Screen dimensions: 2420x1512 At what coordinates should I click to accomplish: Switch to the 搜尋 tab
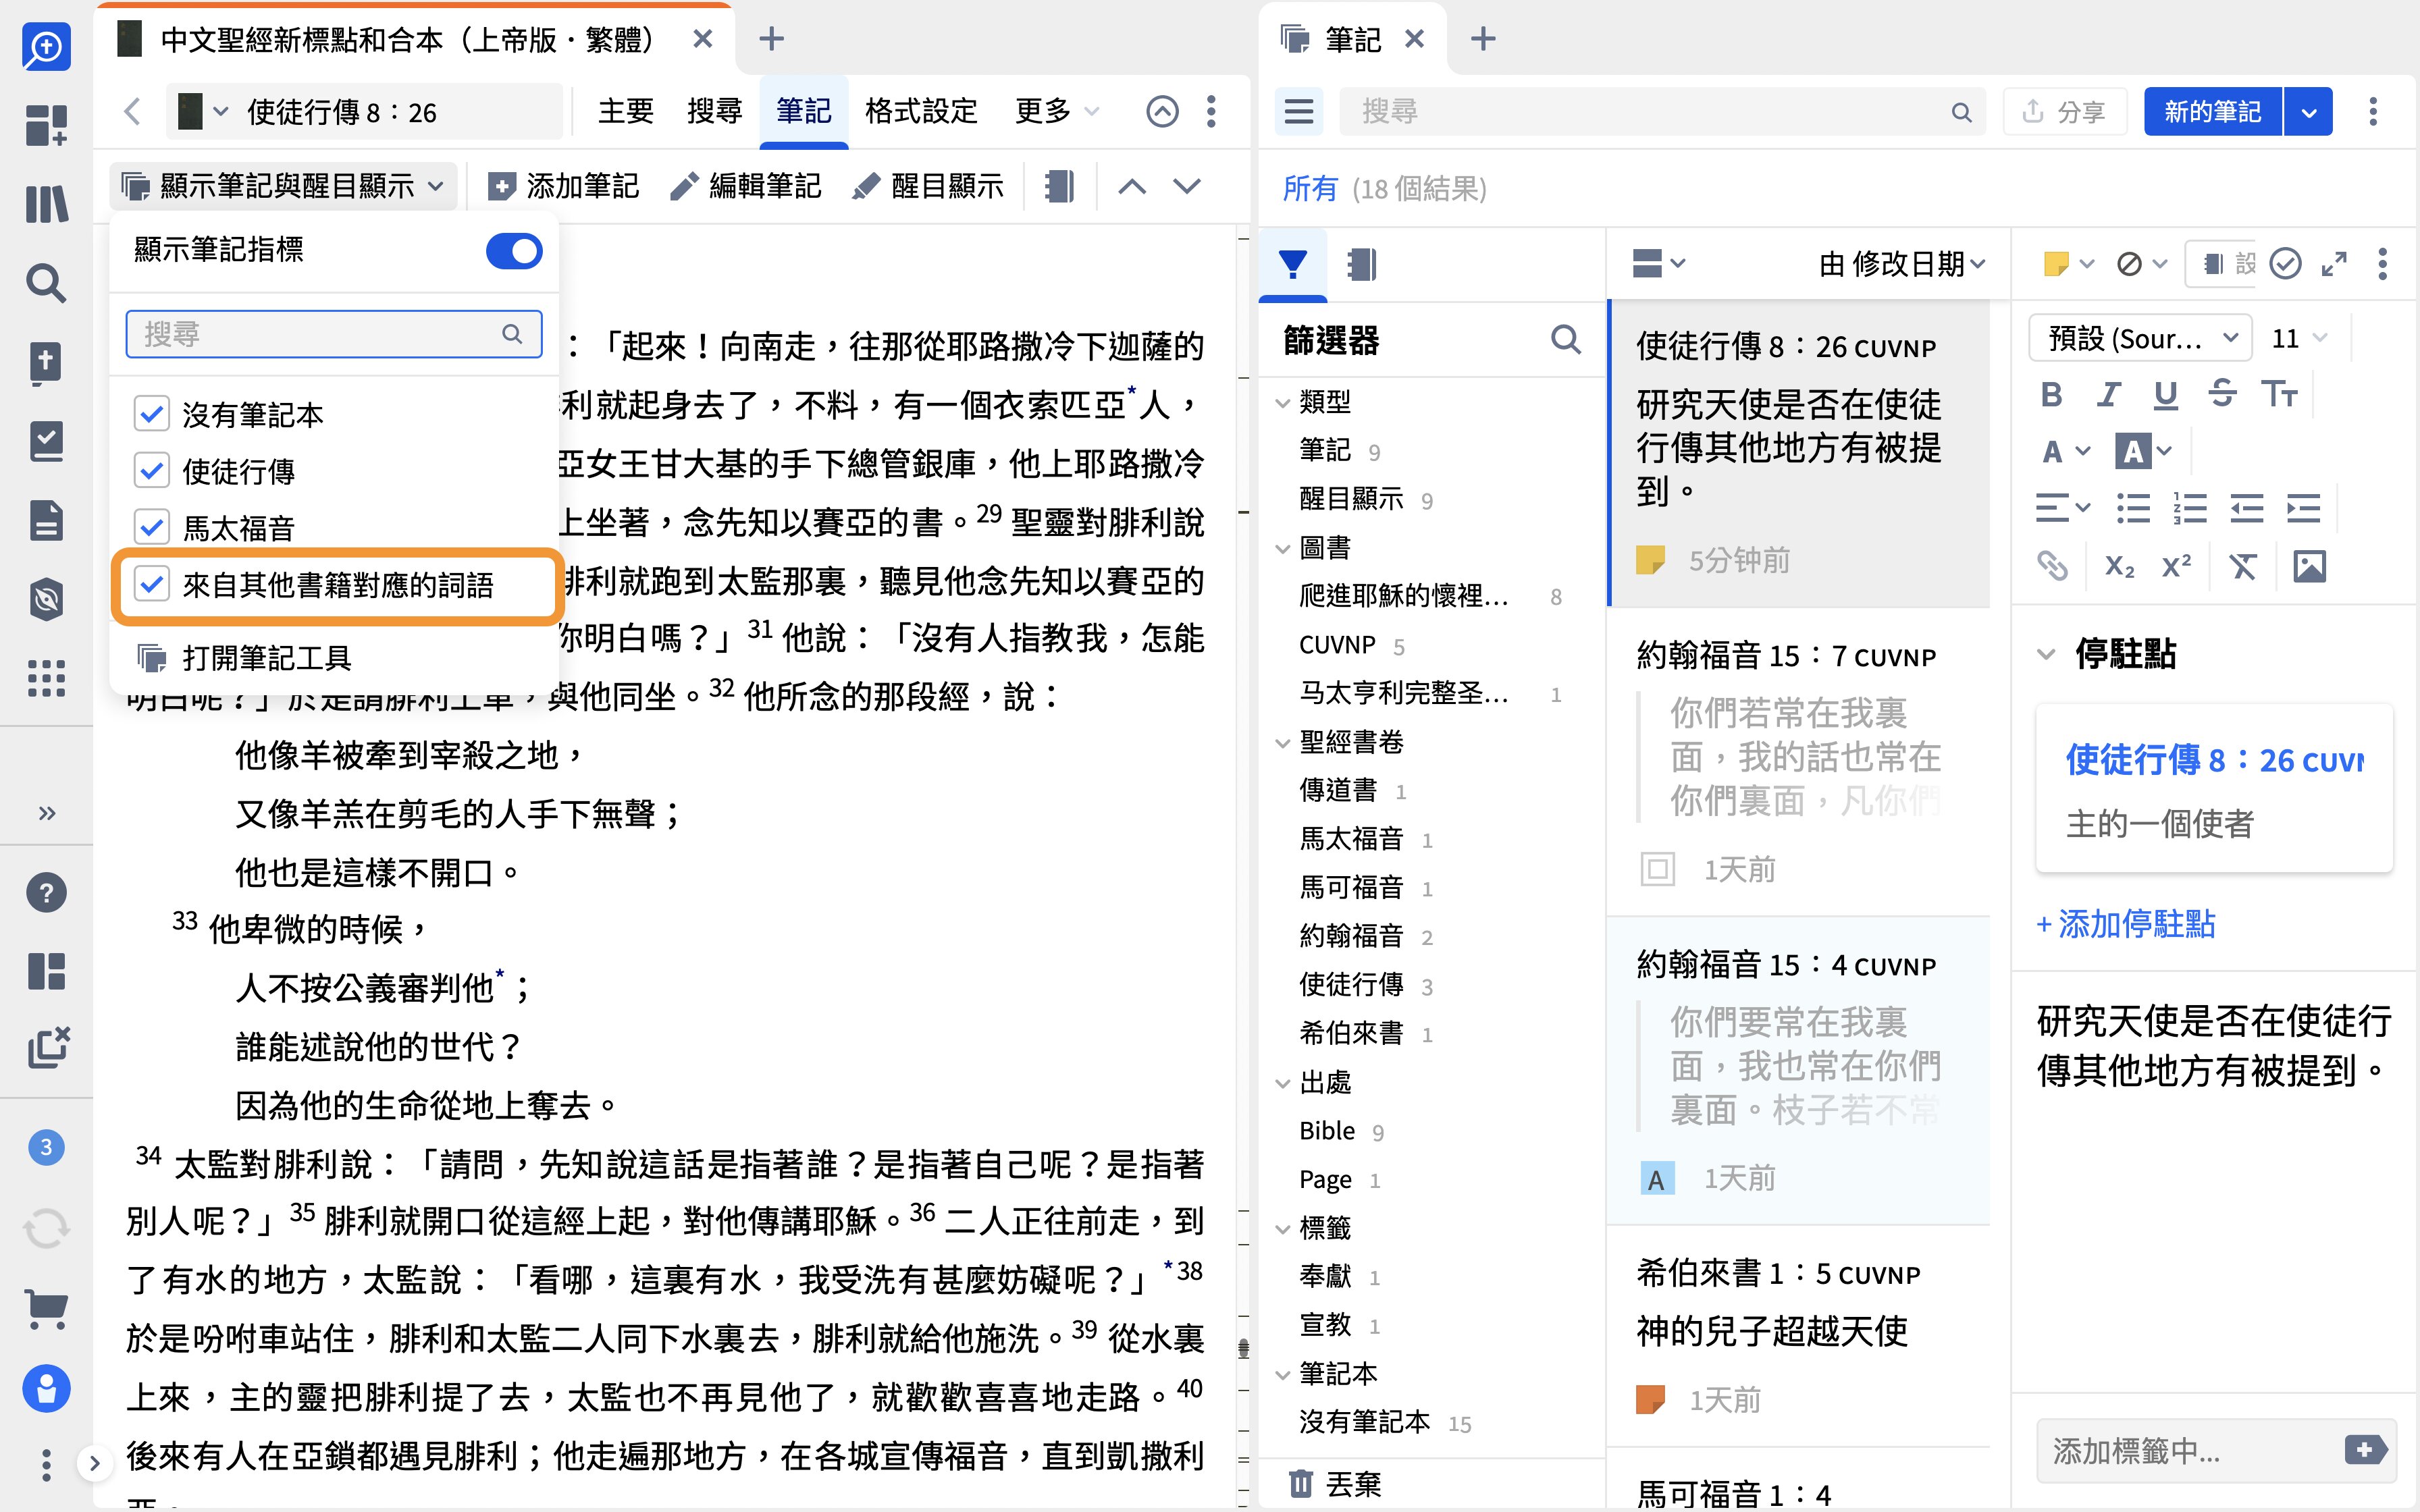714,111
